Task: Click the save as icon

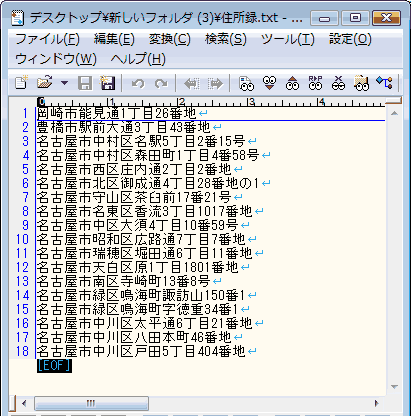Action: pos(108,83)
